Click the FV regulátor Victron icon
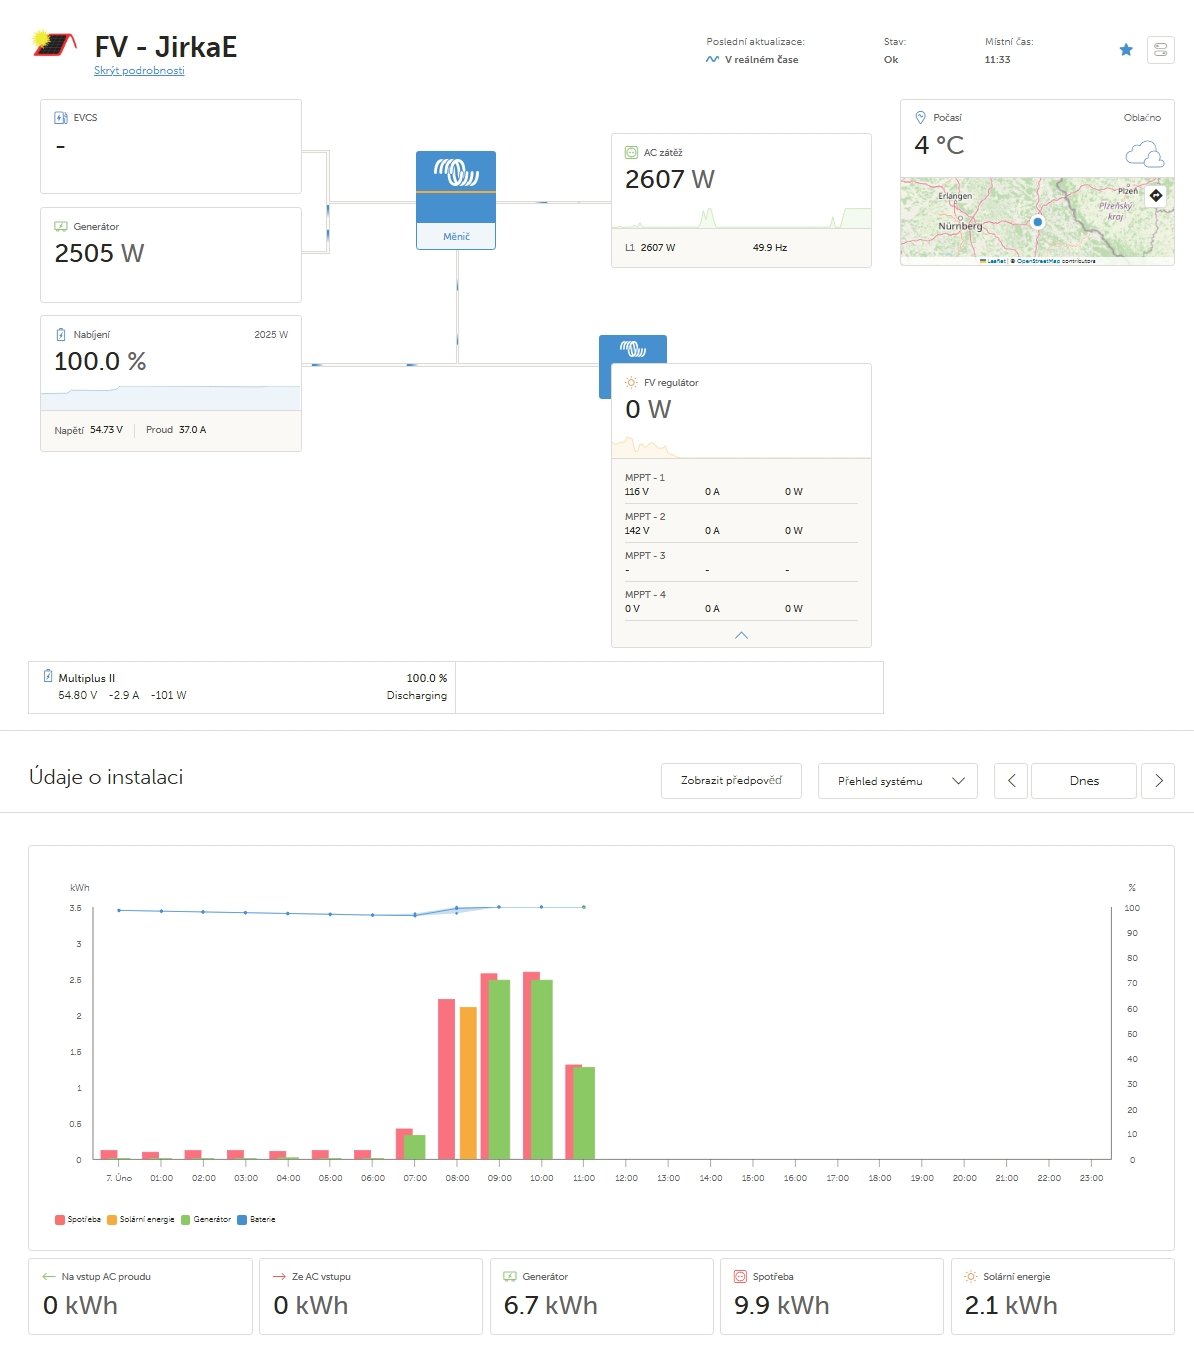Viewport: 1194px width, 1354px height. click(x=632, y=349)
